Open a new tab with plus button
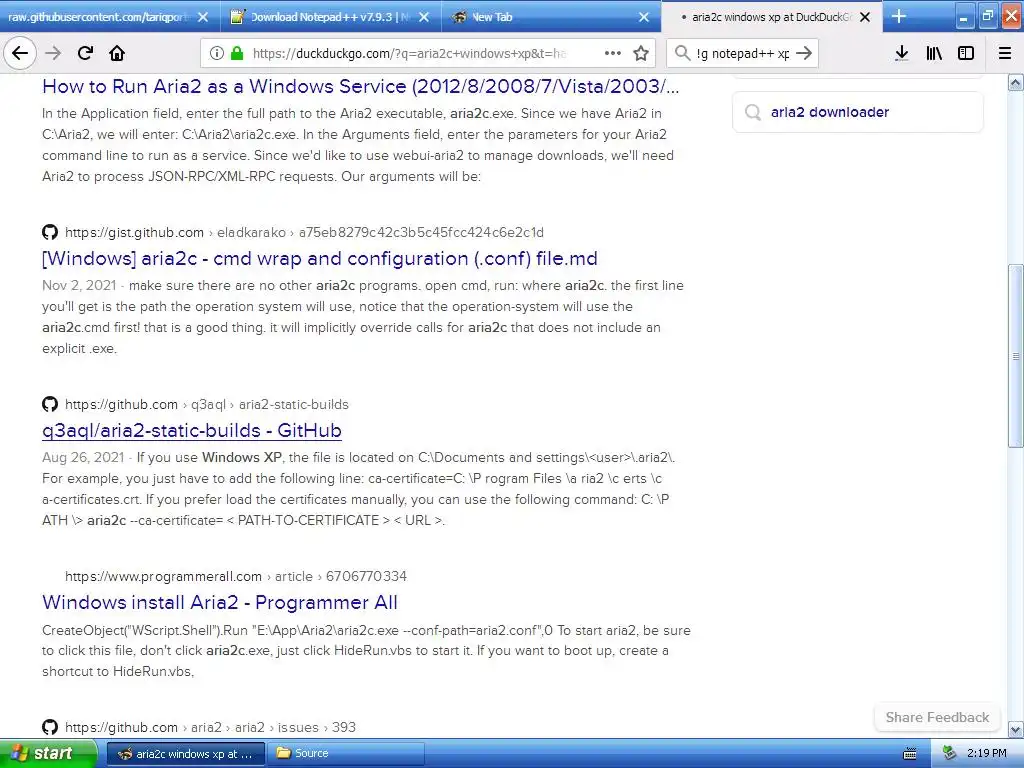 click(899, 16)
